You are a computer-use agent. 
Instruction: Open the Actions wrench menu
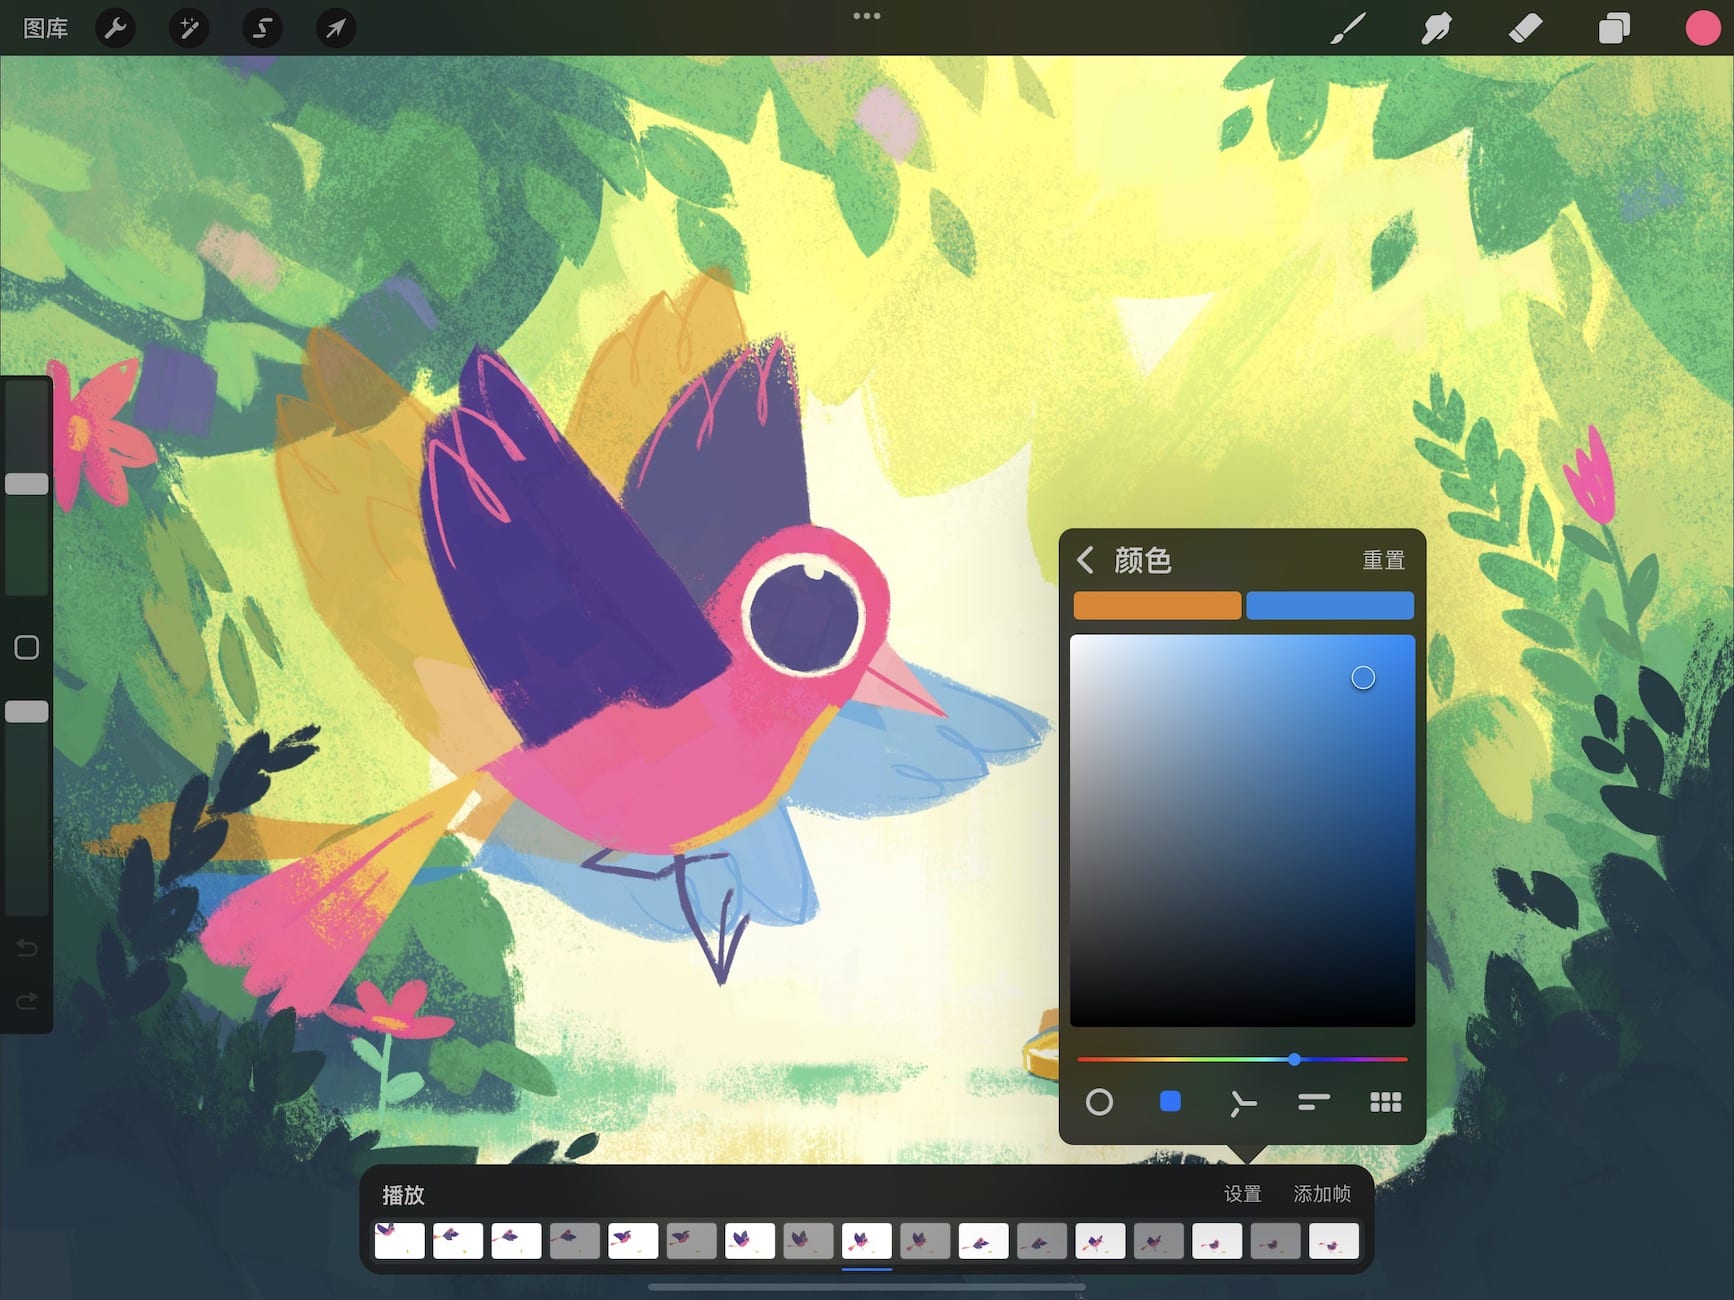click(x=115, y=28)
